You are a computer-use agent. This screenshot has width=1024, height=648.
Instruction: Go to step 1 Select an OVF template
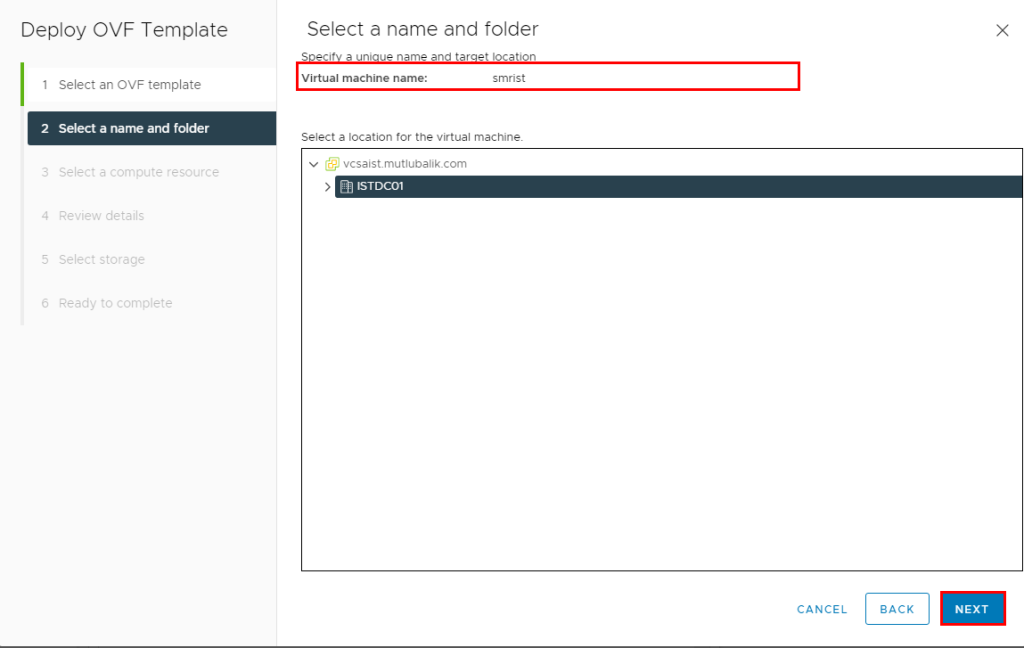pos(150,85)
